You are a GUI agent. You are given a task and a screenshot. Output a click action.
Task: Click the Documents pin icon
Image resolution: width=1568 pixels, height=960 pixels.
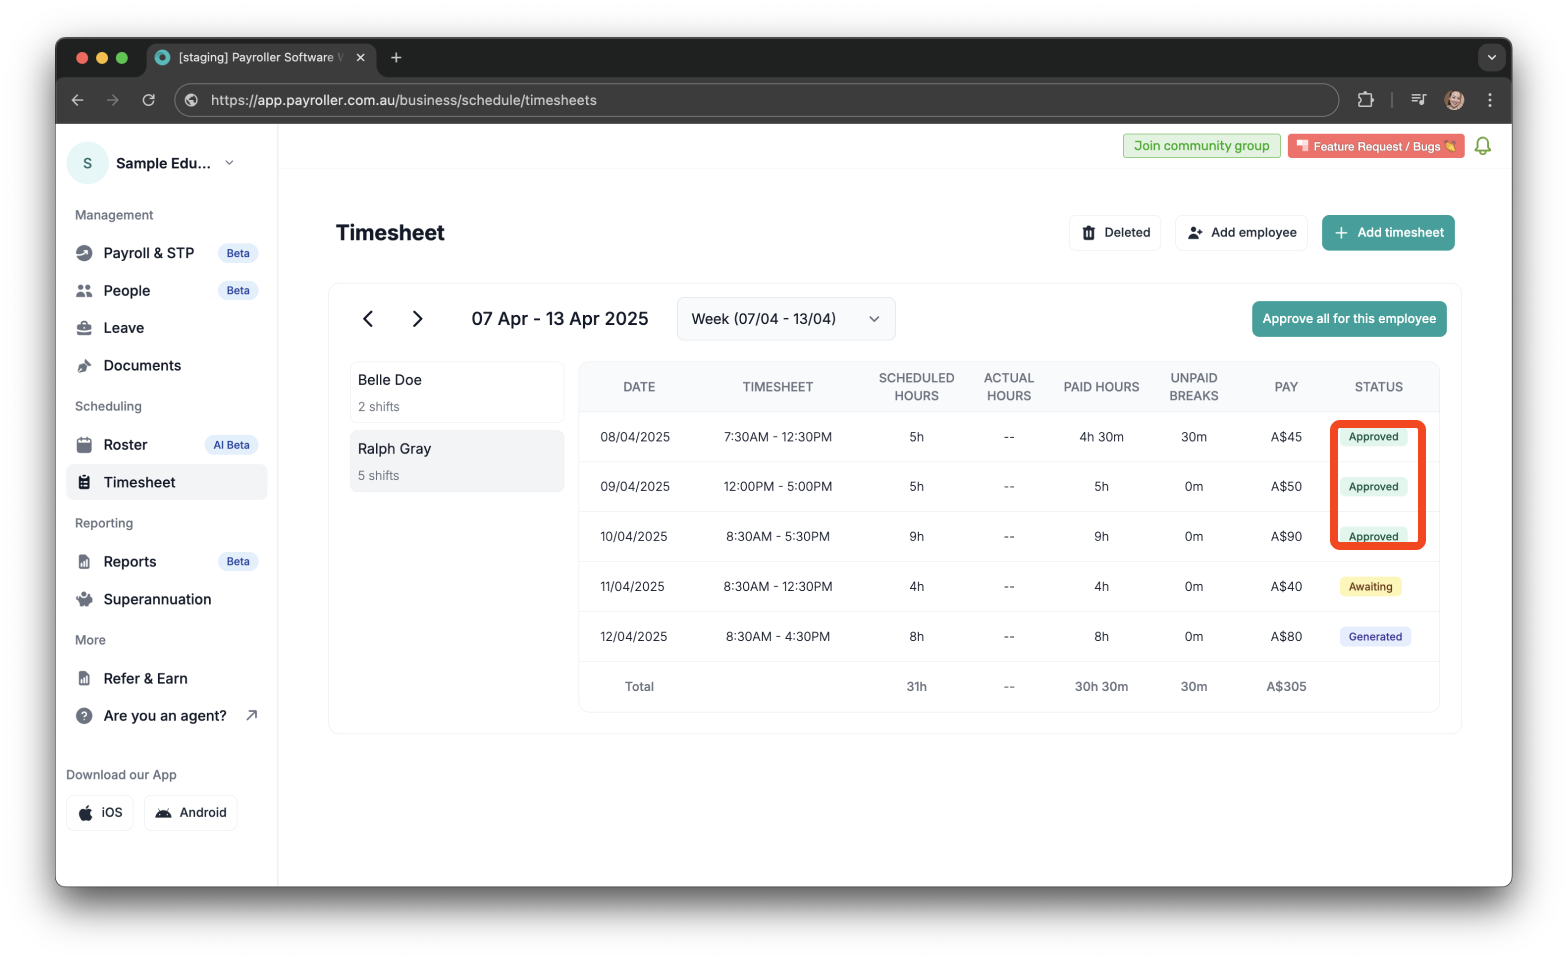(84, 366)
